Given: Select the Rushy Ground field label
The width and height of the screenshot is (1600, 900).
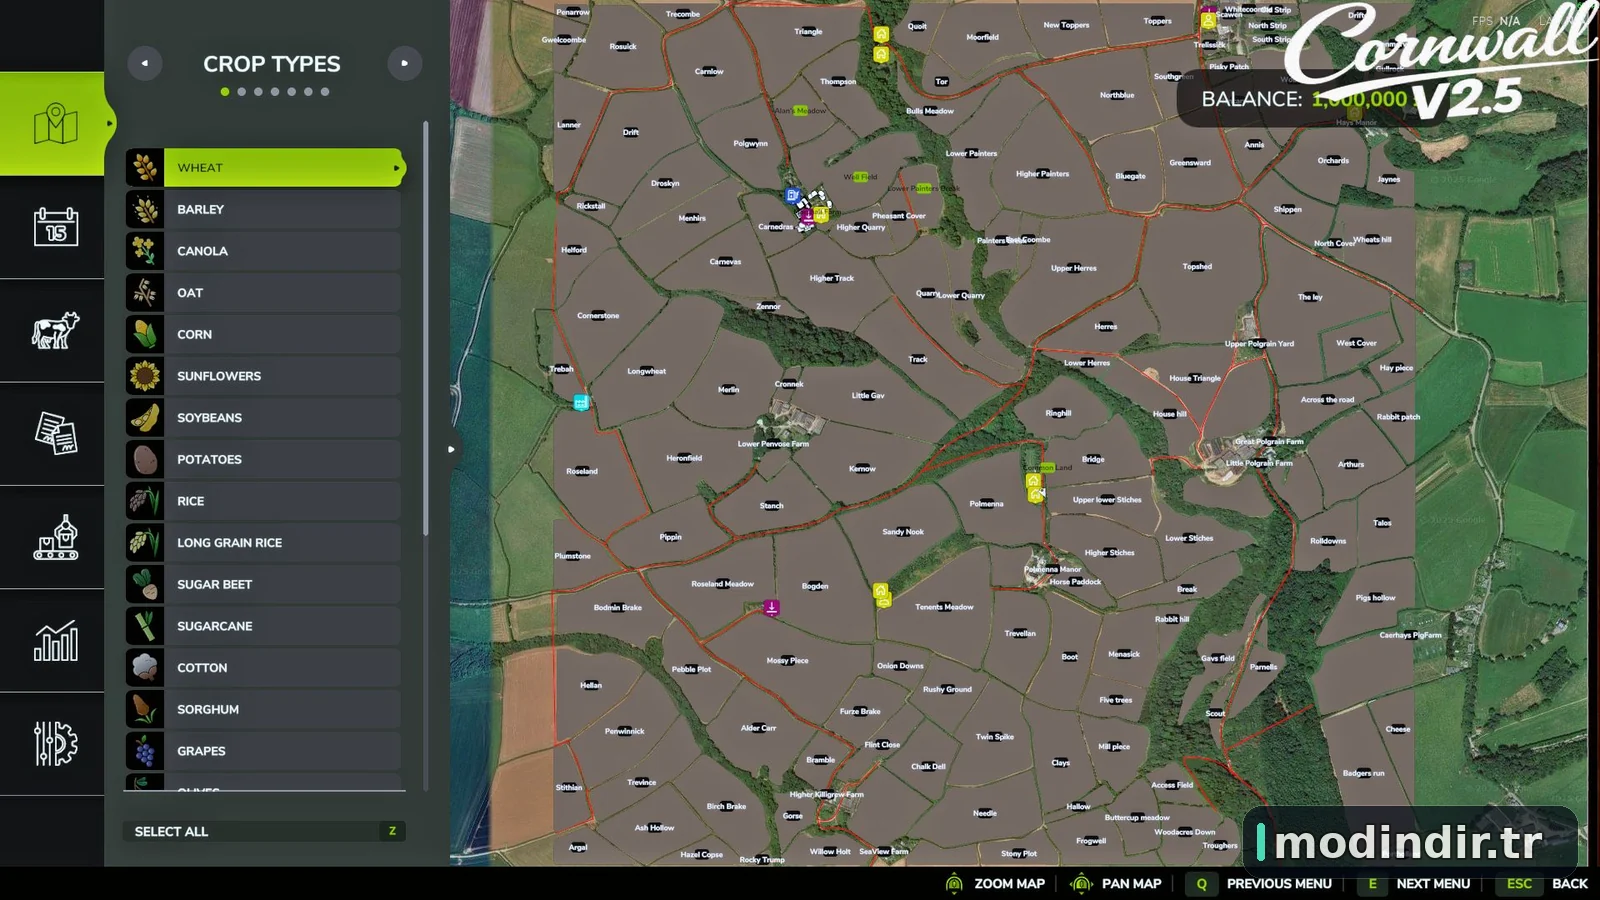Looking at the screenshot, I should click(x=947, y=689).
